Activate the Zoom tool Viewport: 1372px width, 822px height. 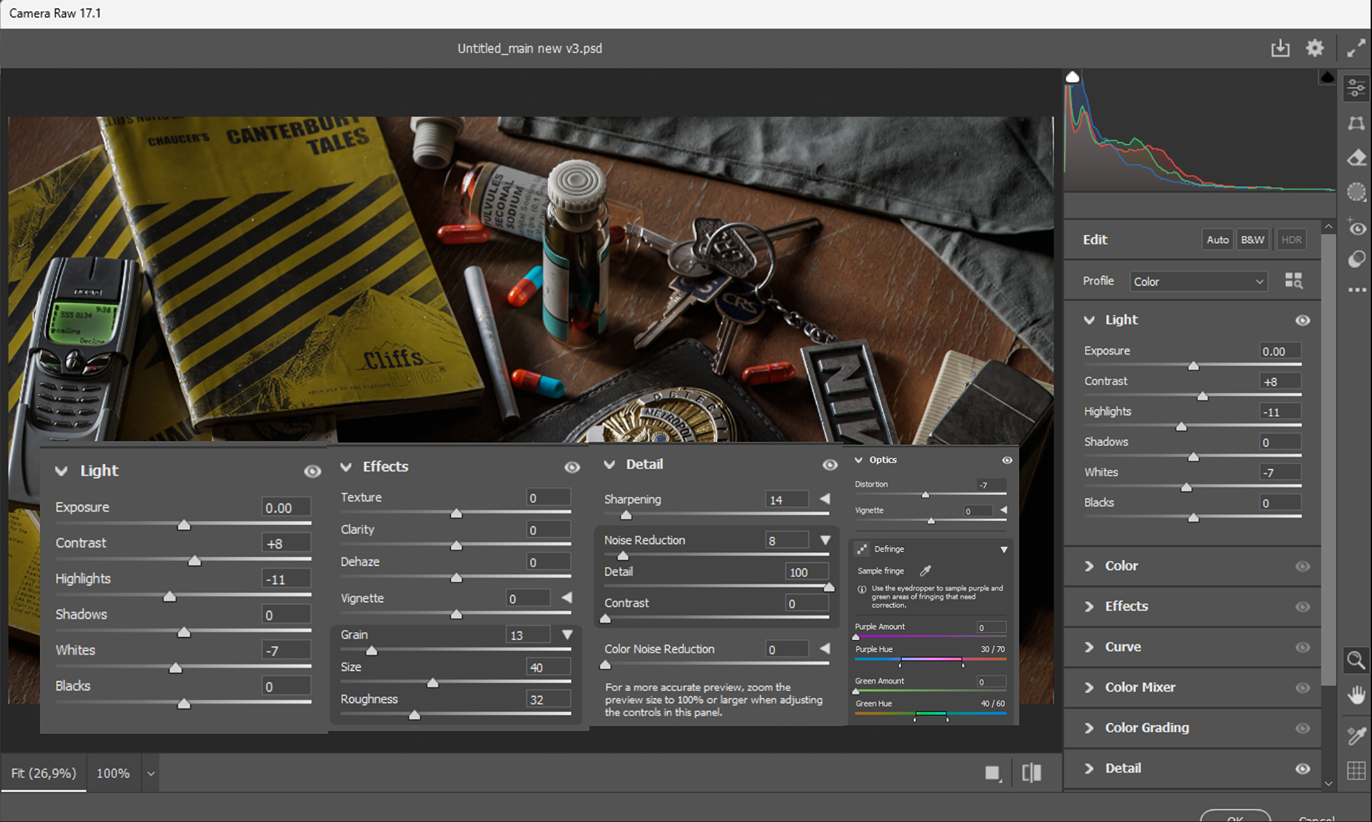(1356, 660)
